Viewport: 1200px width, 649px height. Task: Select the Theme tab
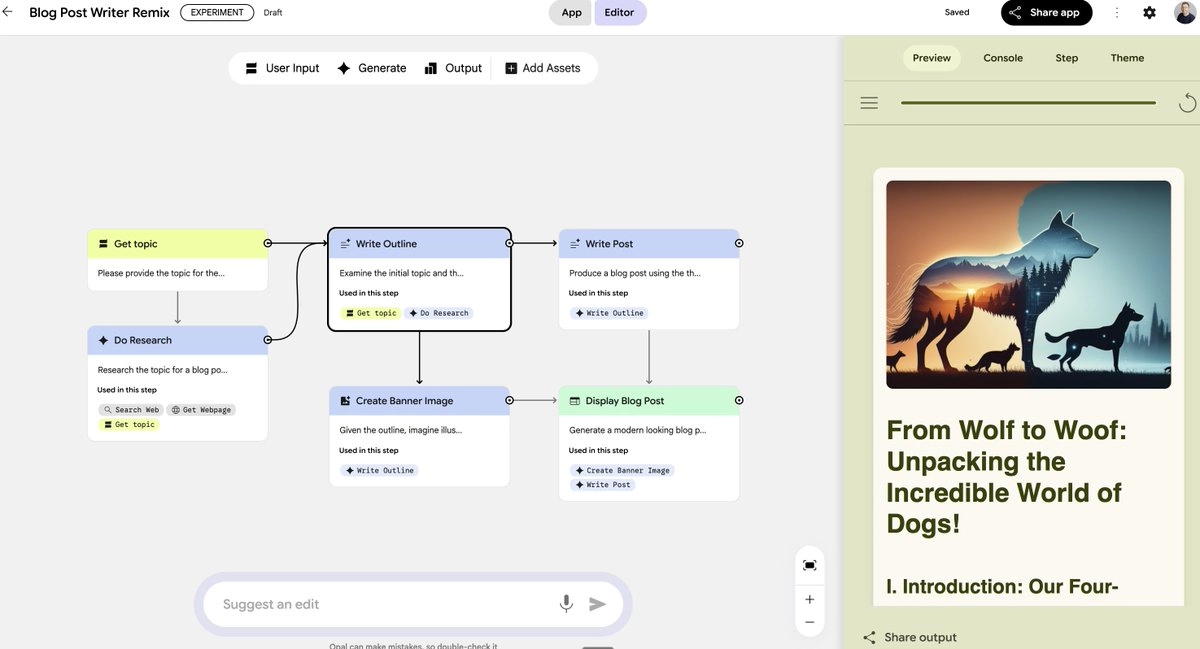tap(1127, 58)
